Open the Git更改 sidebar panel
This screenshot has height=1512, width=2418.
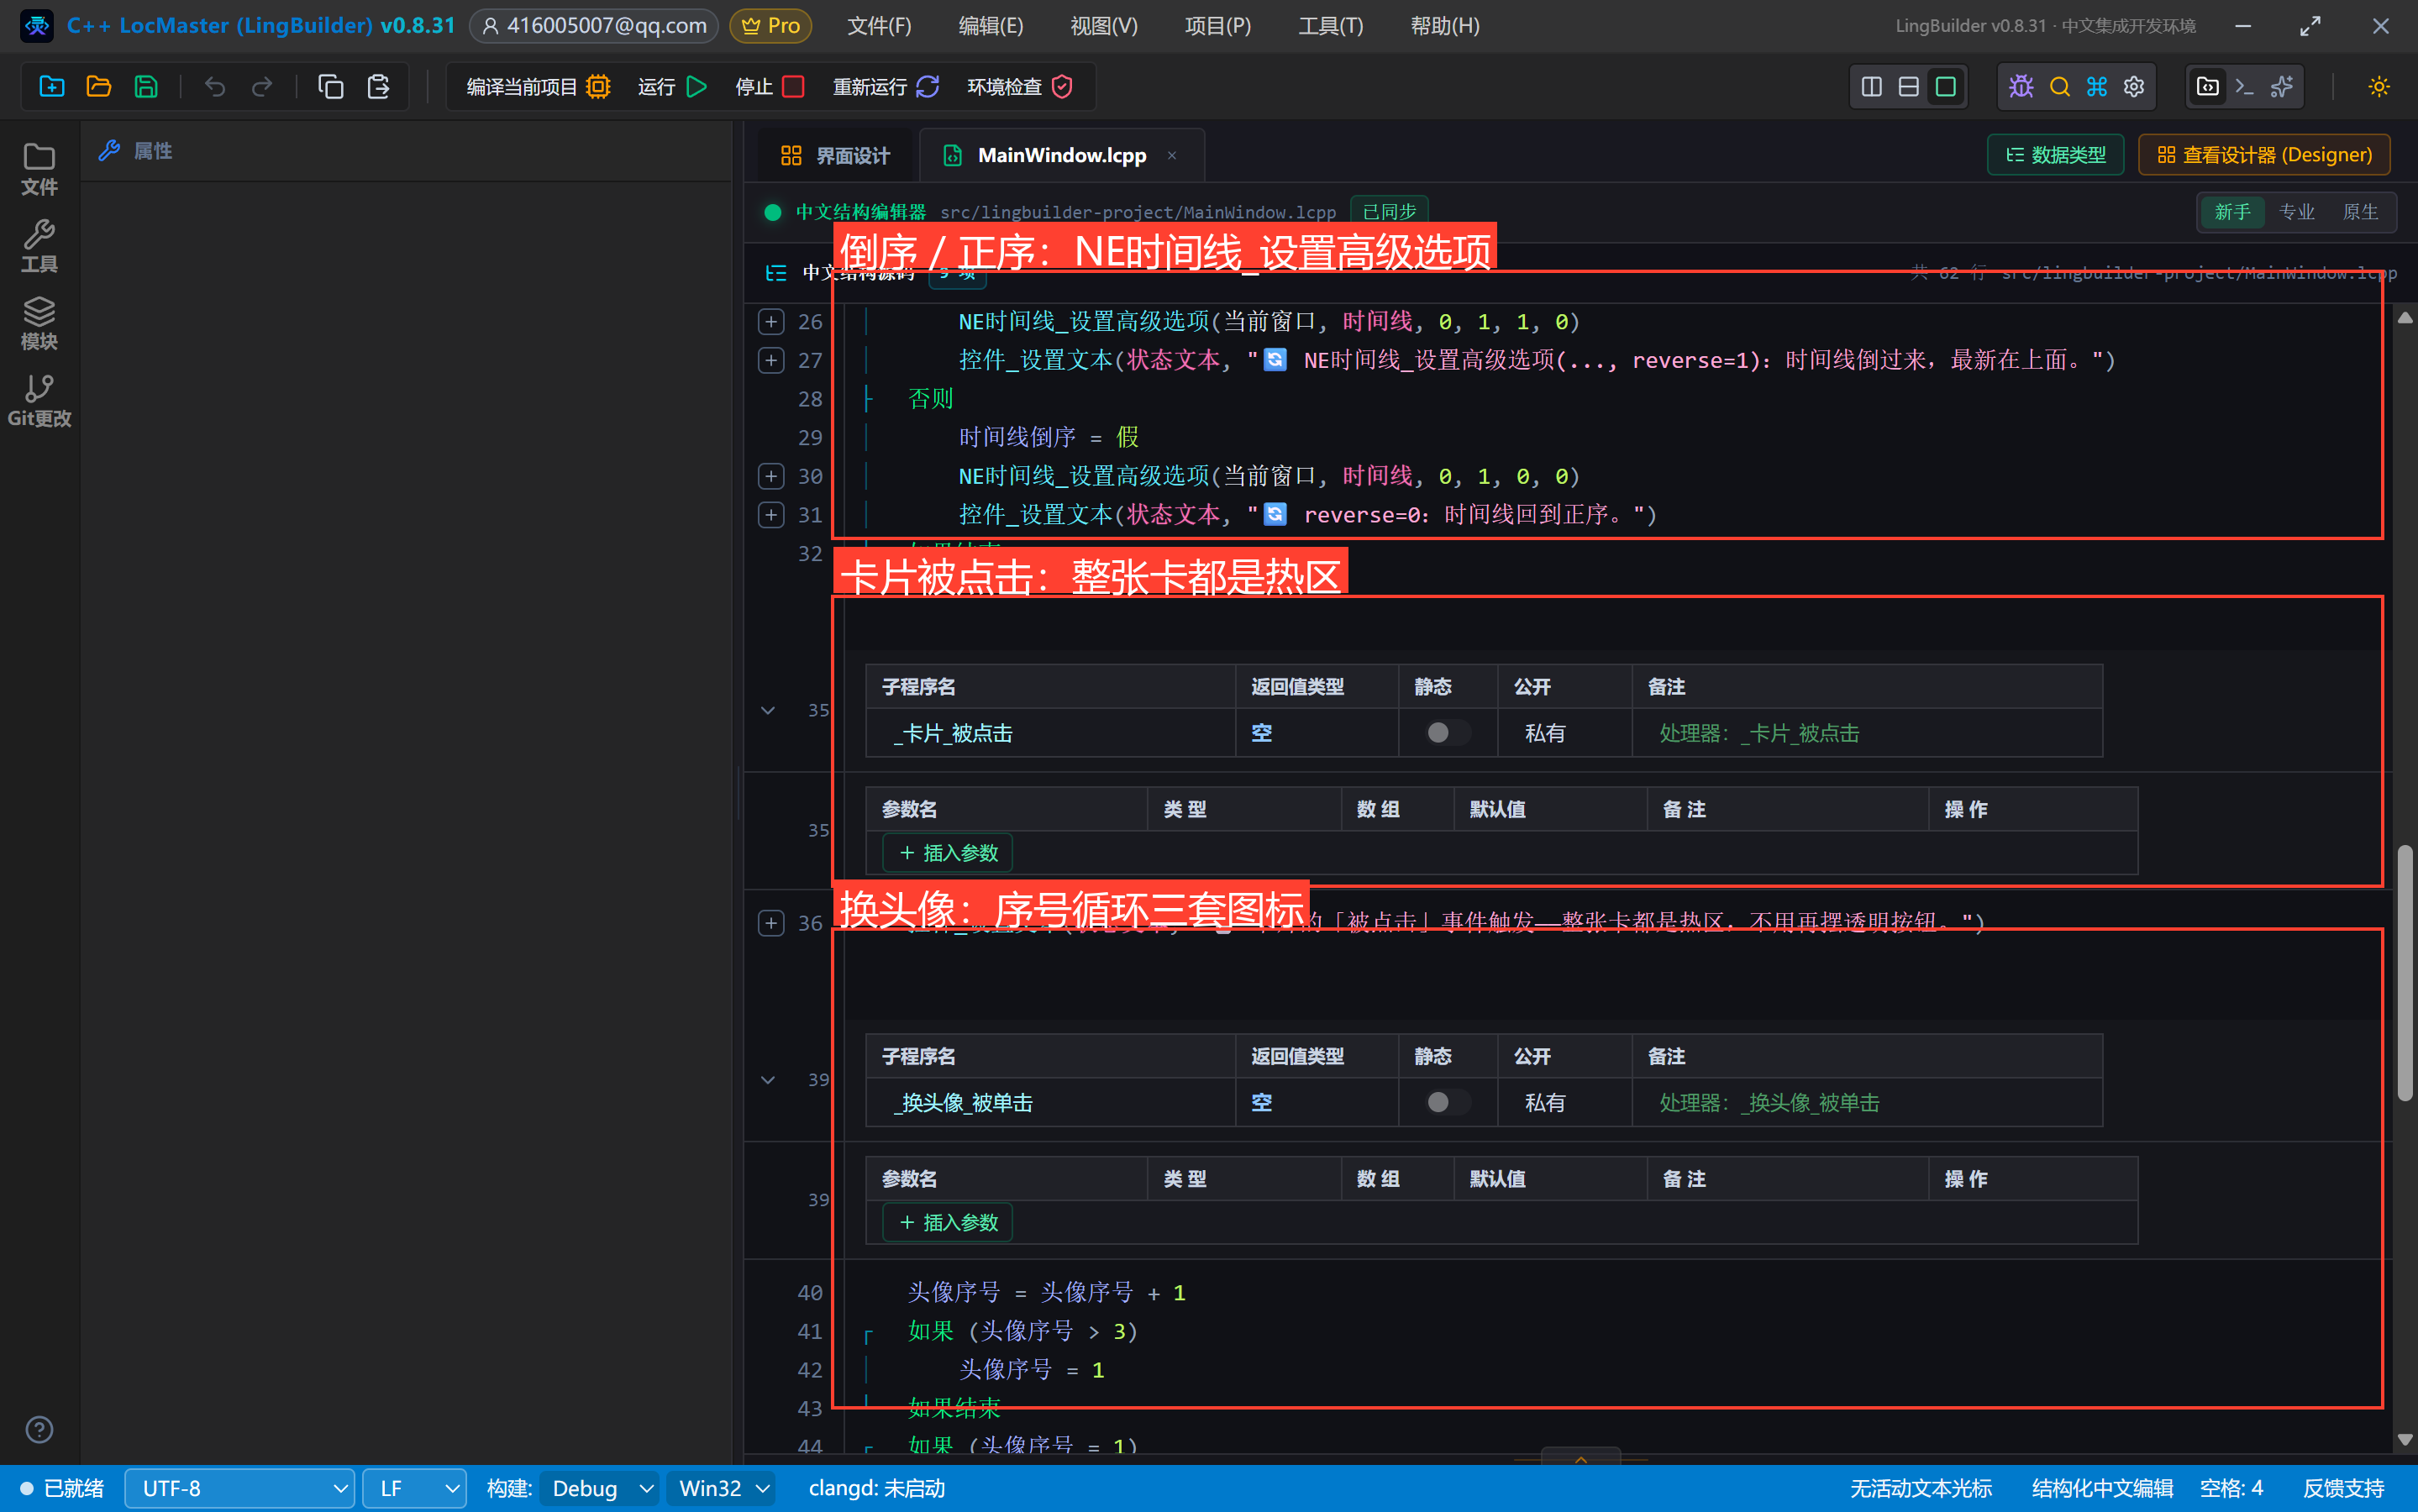[x=39, y=401]
